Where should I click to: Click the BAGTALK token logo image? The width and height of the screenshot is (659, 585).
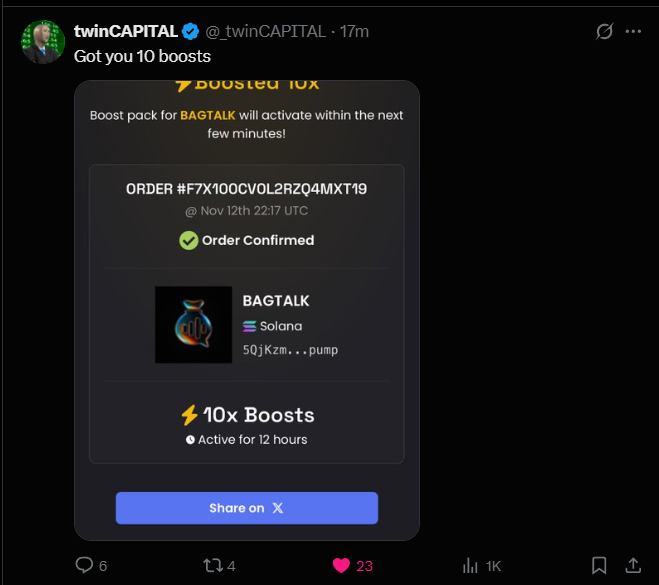click(x=194, y=325)
